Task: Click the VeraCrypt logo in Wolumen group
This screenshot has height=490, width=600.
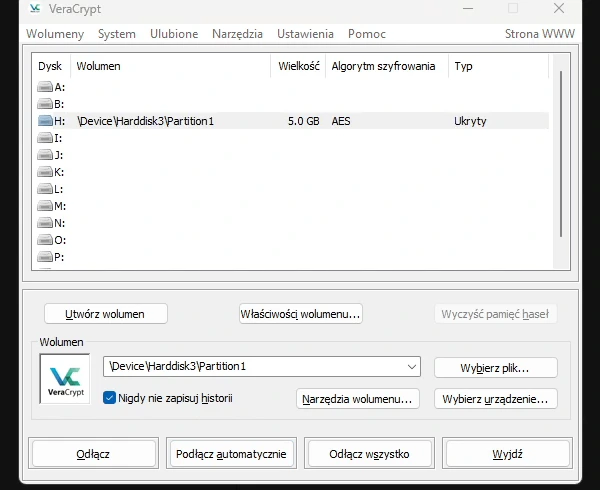Action: pos(65,379)
